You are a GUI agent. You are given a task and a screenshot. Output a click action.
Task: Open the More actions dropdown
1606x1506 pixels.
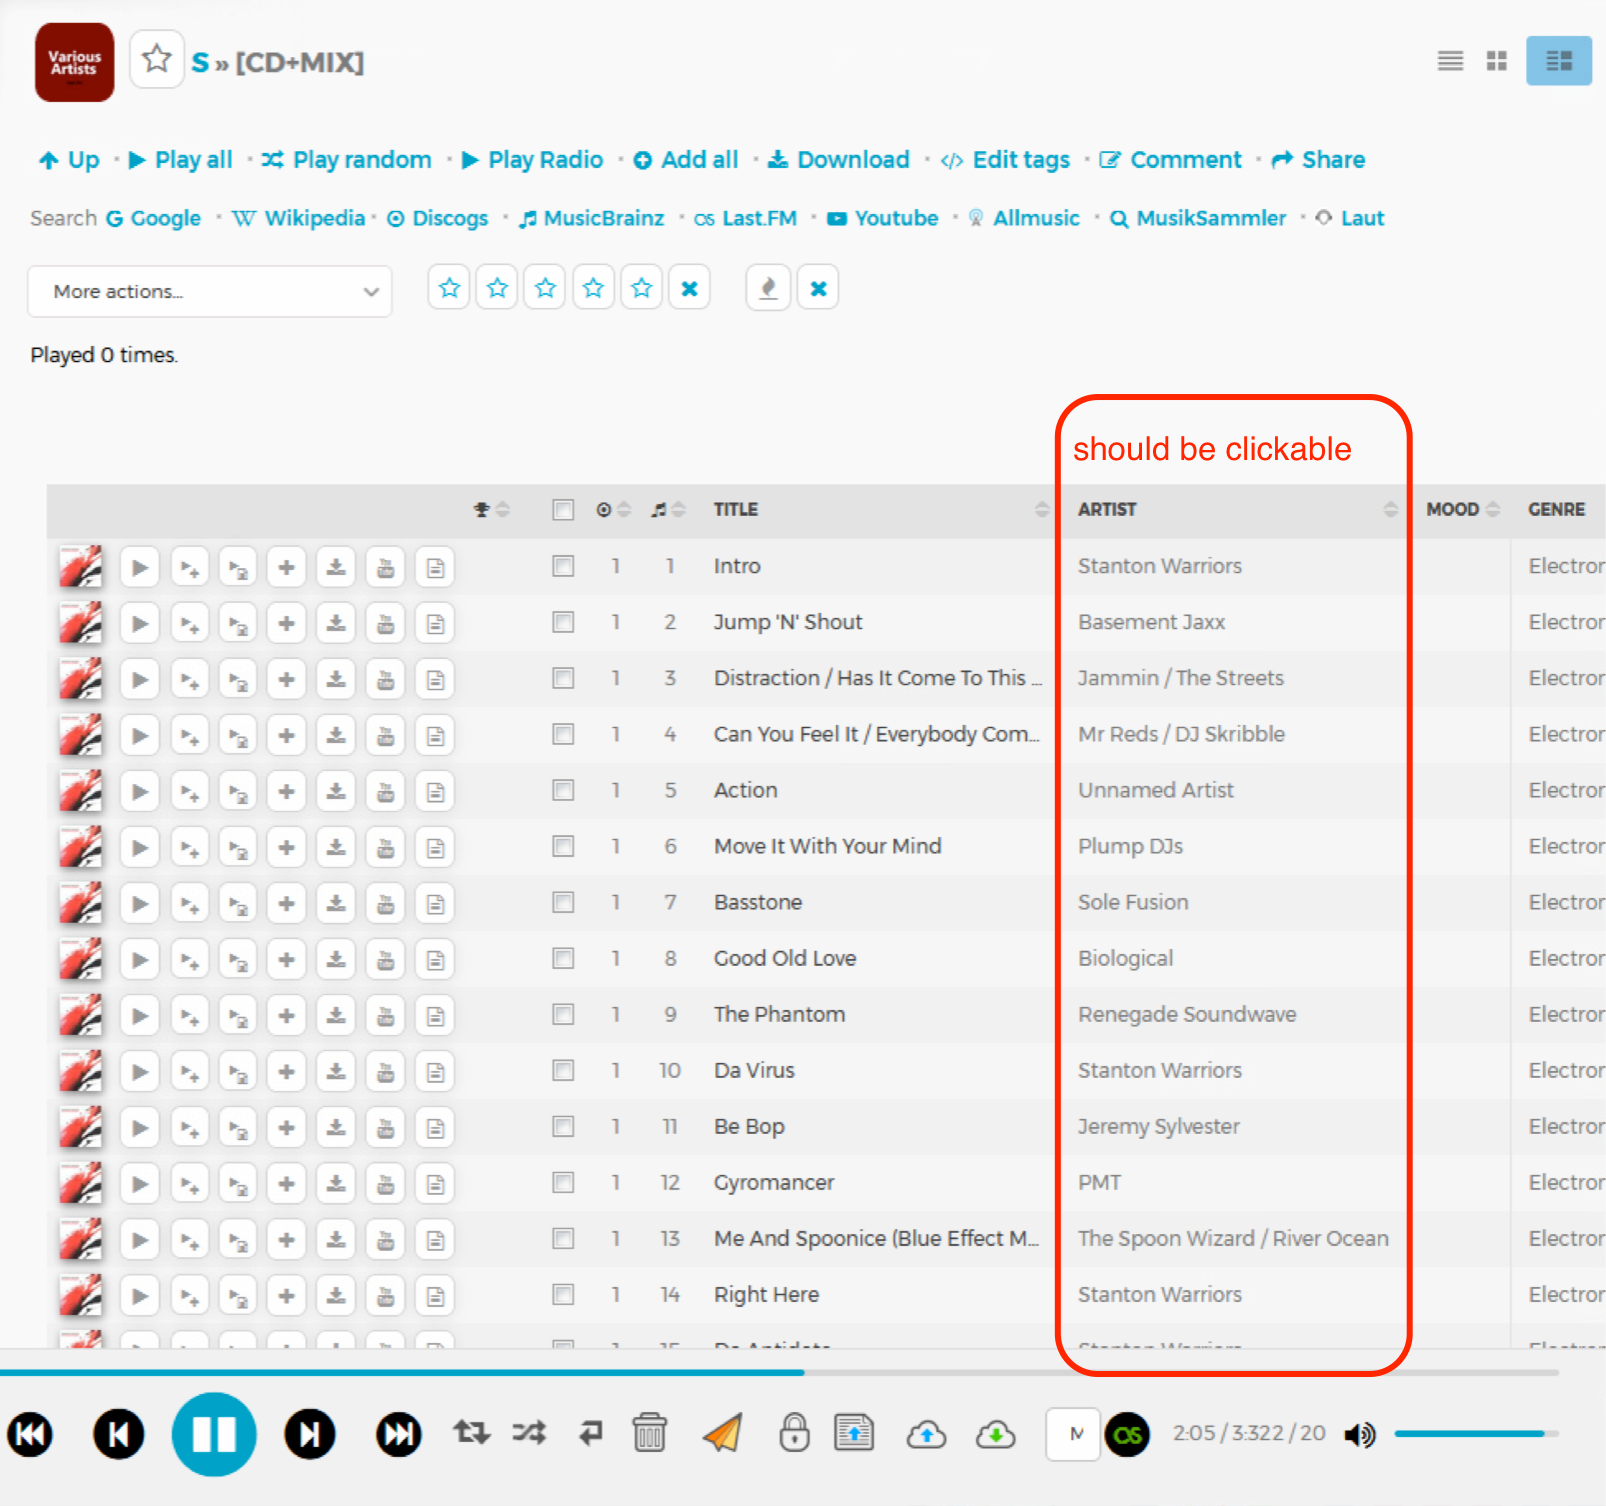tap(210, 291)
